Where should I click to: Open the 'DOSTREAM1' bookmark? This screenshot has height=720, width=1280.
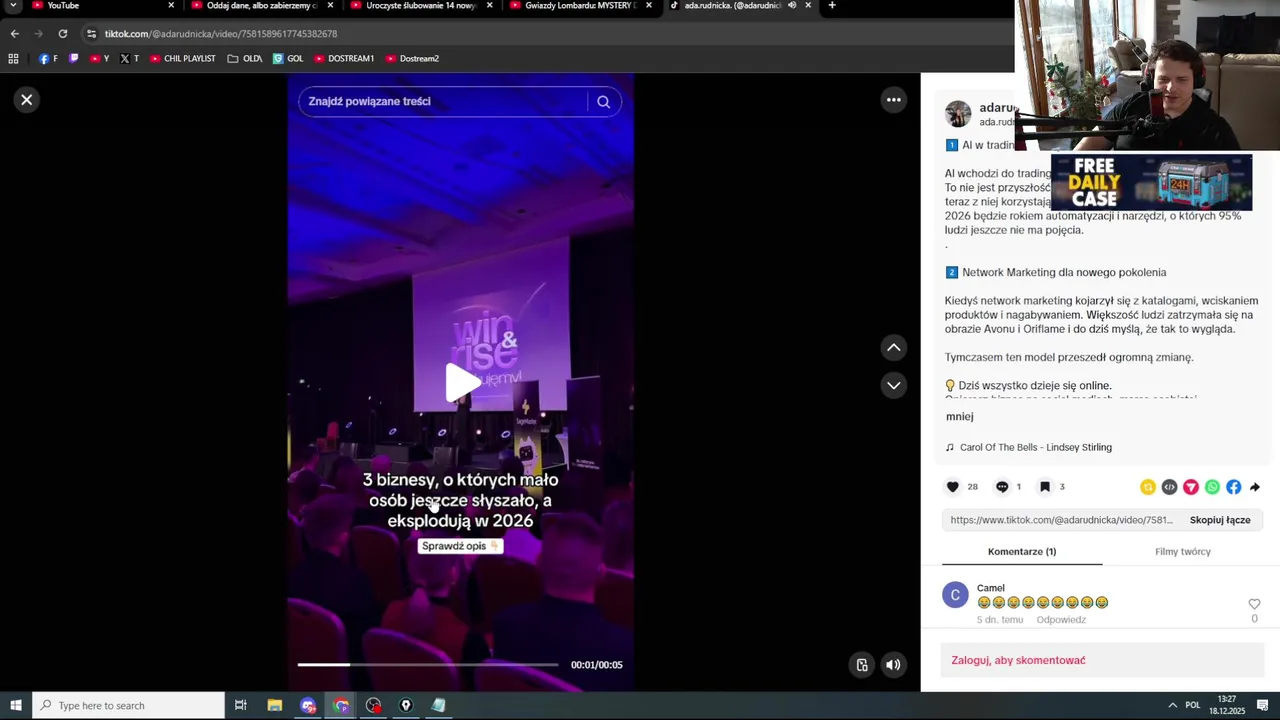click(x=344, y=59)
